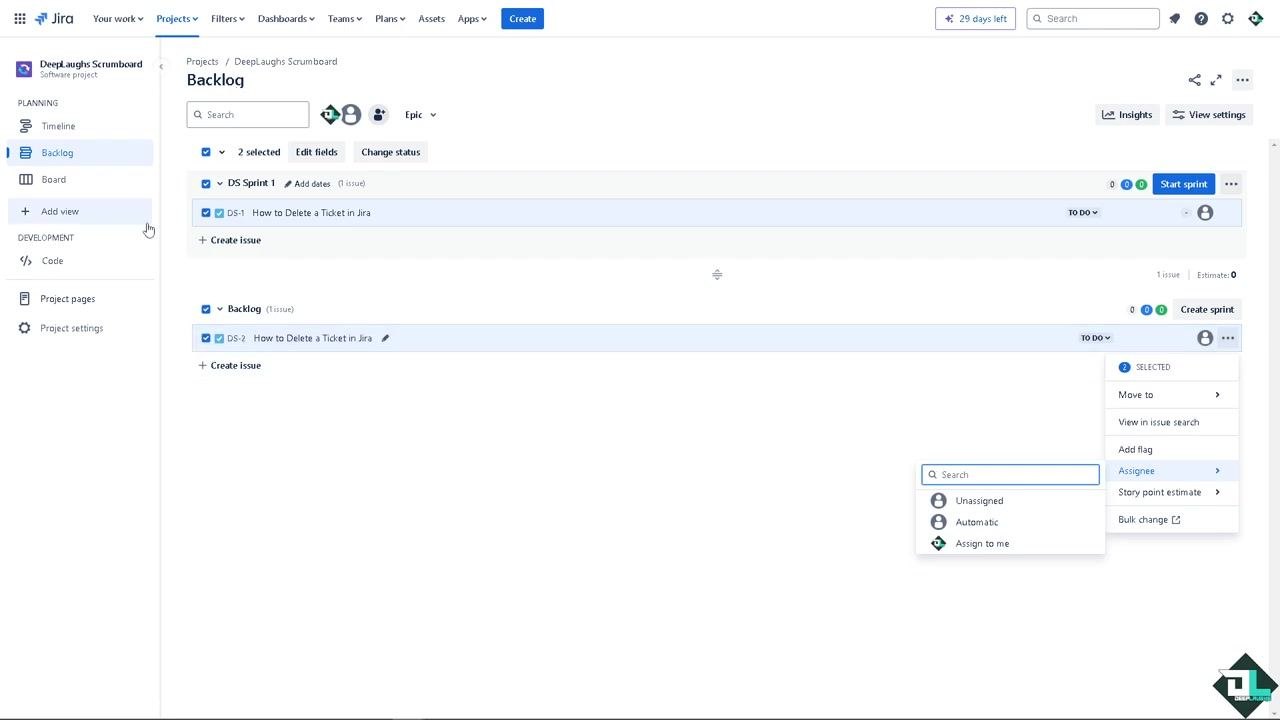Click the Create button
Screen dimensions: 1280x720
pyautogui.click(x=522, y=18)
